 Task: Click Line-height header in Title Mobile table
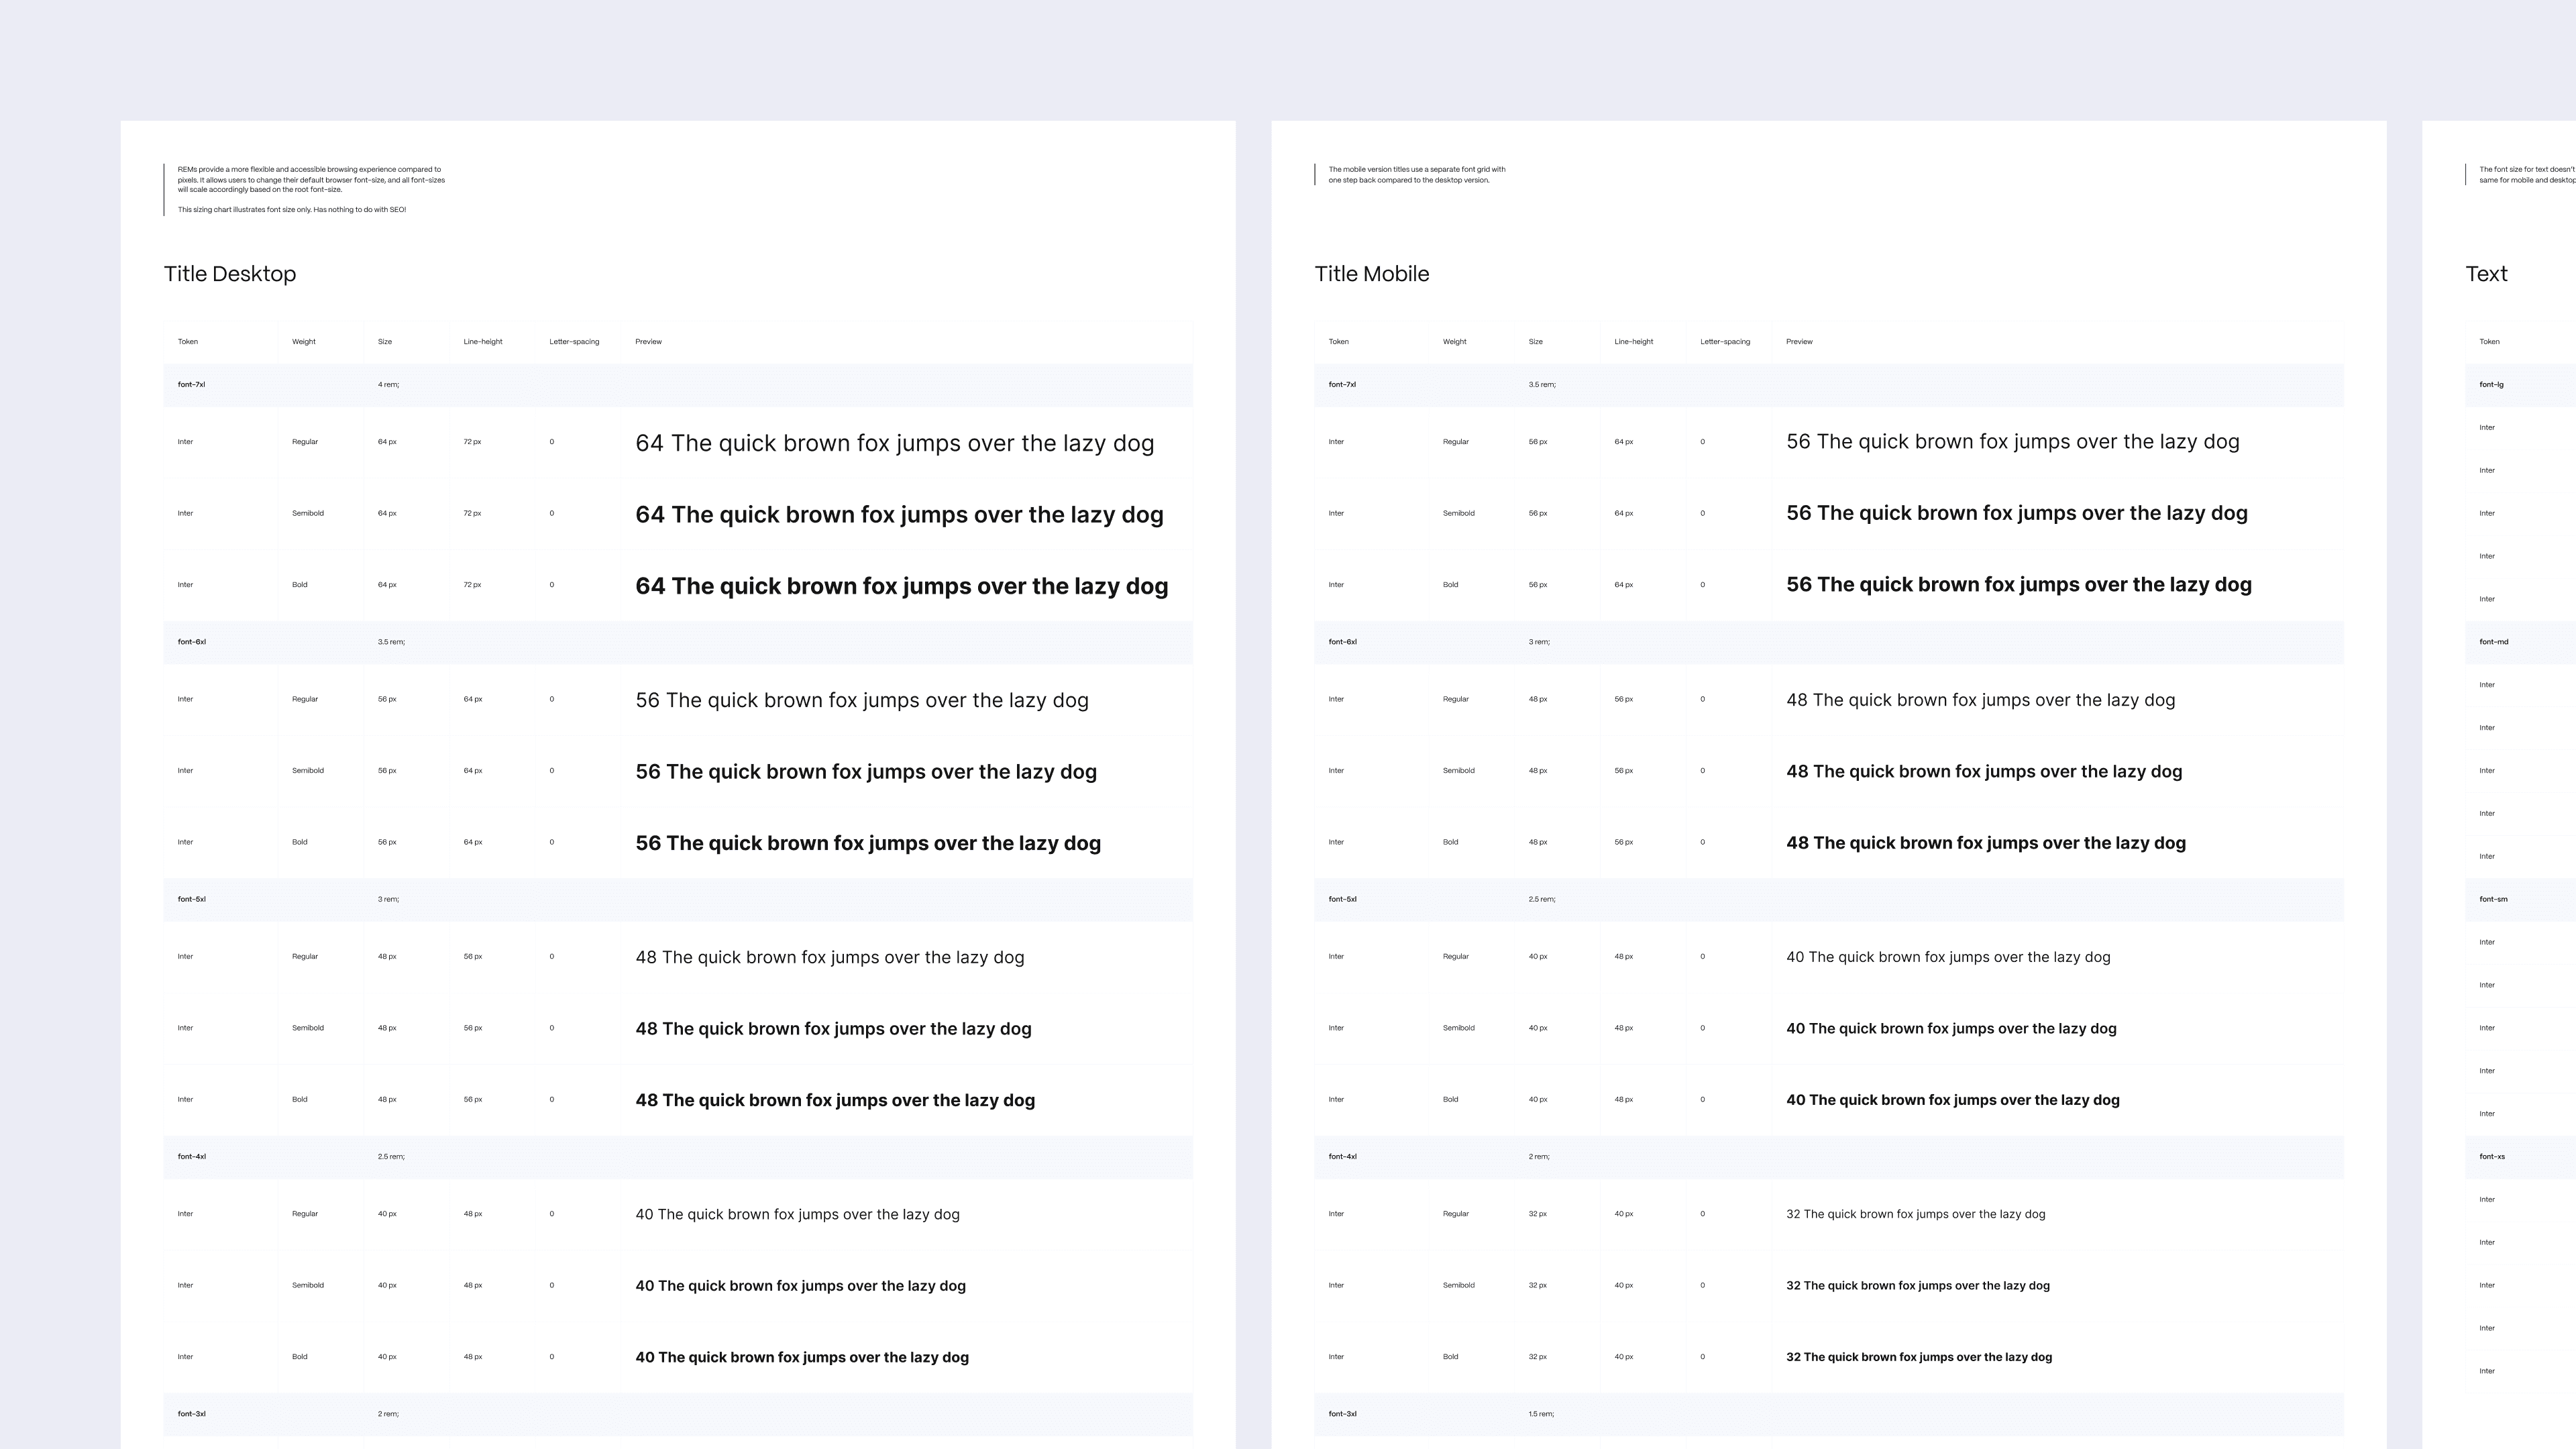click(1633, 342)
